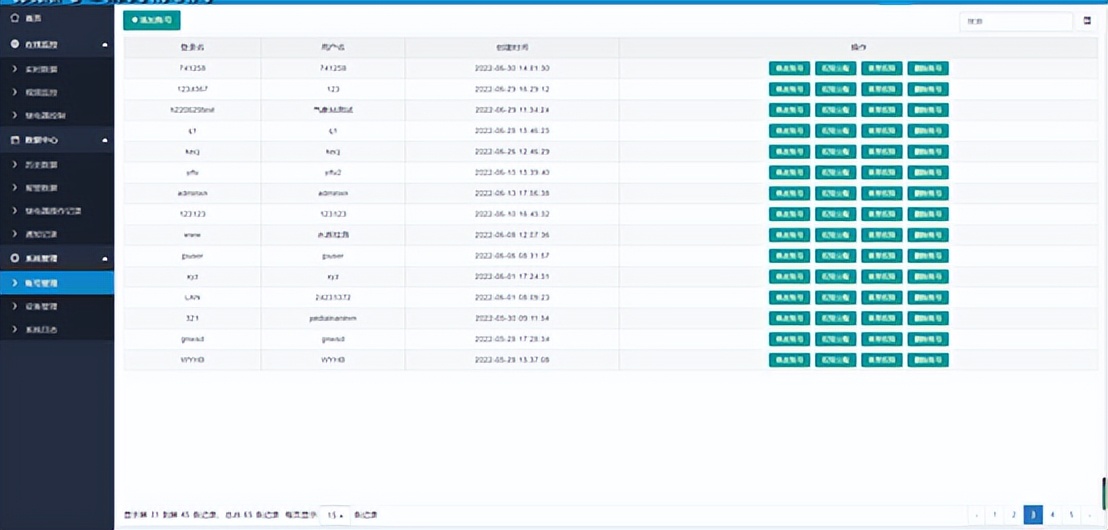1108x530 pixels.
Task: Click the green 添加账号 add account button
Action: tap(152, 20)
